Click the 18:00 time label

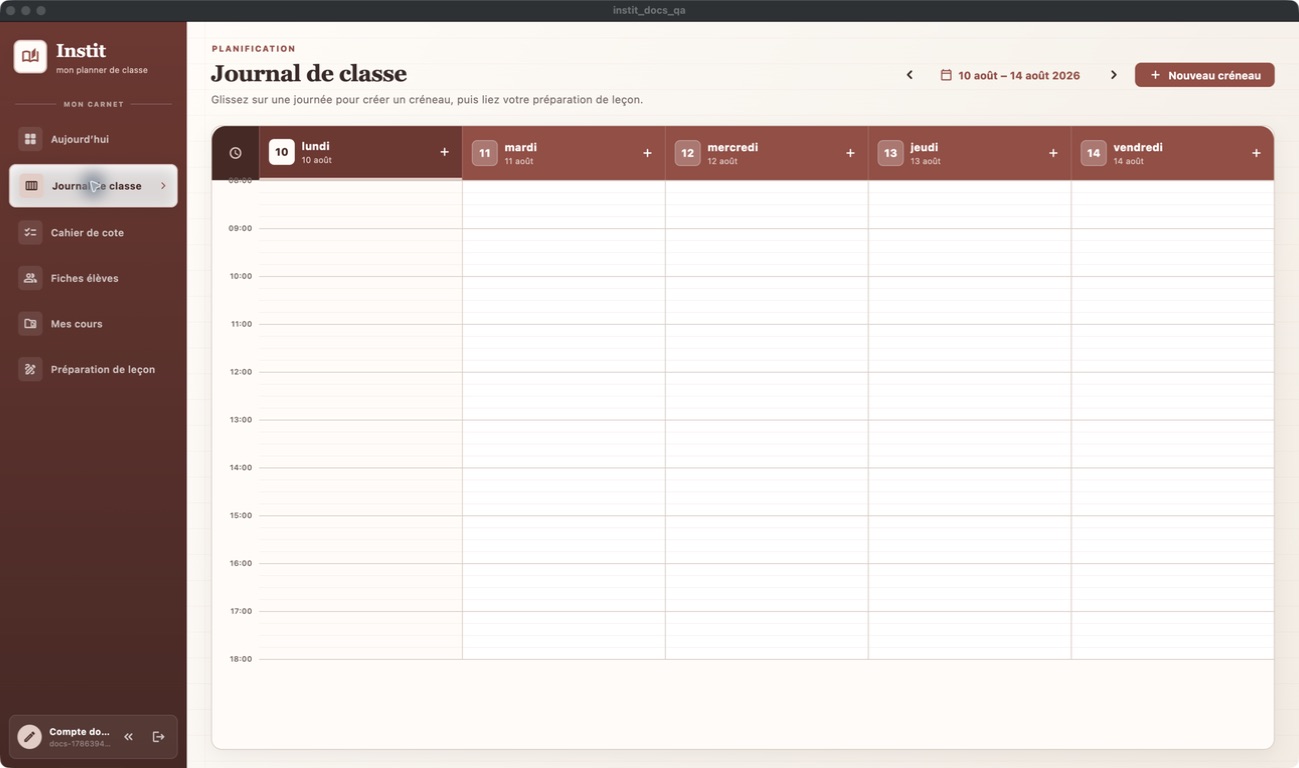tap(240, 659)
